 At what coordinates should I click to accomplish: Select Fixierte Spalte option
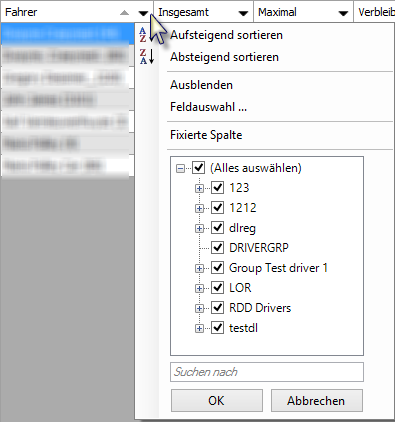pos(206,135)
